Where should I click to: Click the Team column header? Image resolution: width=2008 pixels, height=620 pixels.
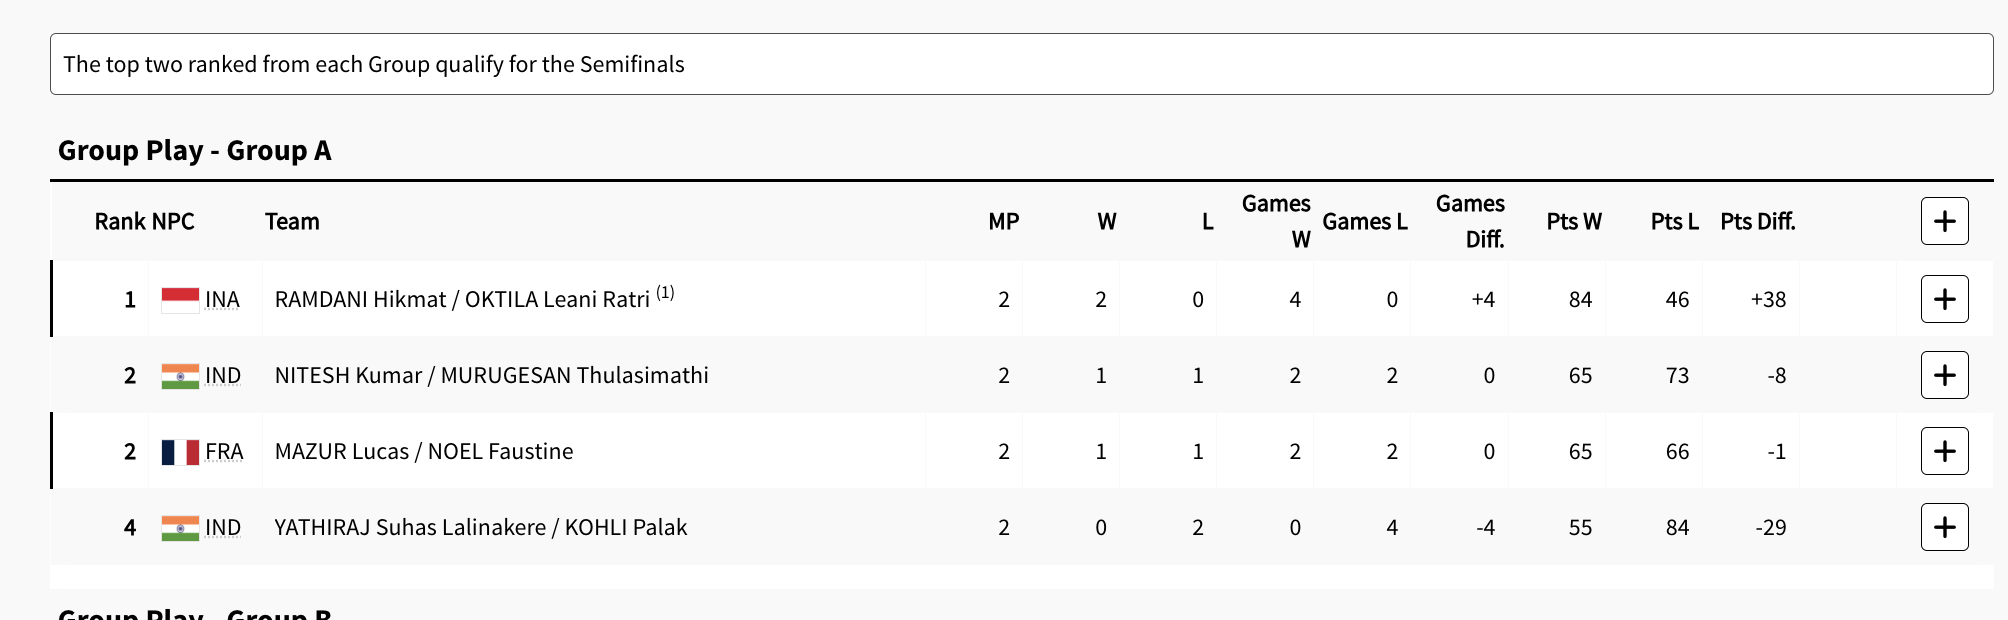[x=292, y=222]
